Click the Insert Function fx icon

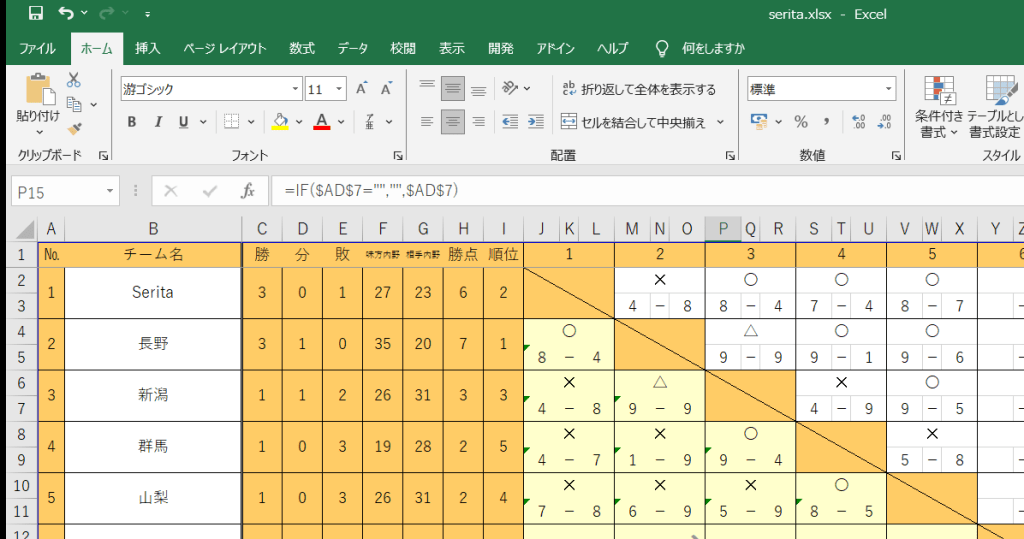pyautogui.click(x=248, y=190)
